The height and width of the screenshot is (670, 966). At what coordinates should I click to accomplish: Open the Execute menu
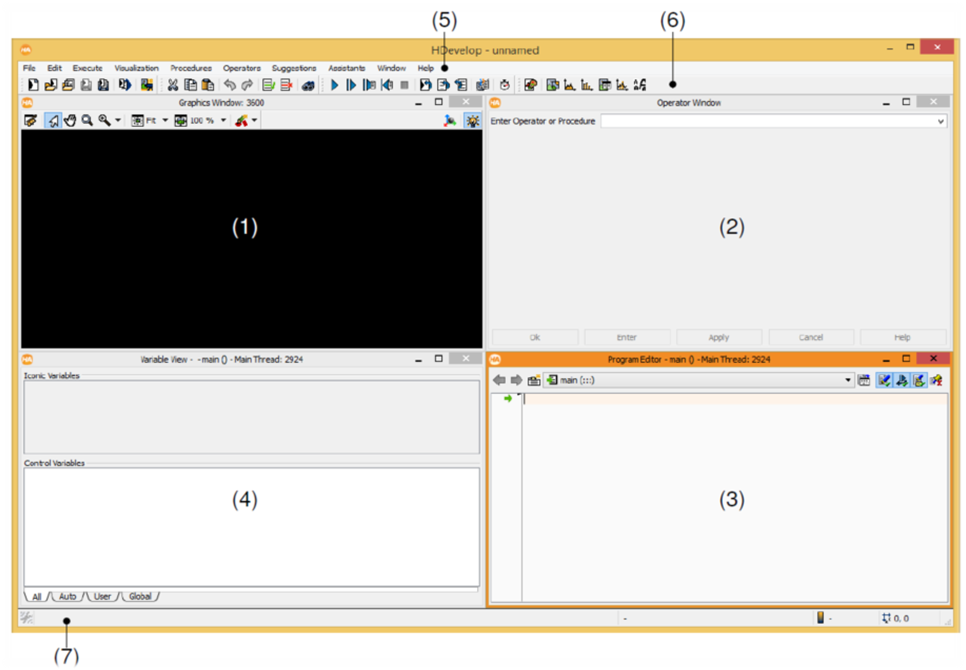click(87, 68)
